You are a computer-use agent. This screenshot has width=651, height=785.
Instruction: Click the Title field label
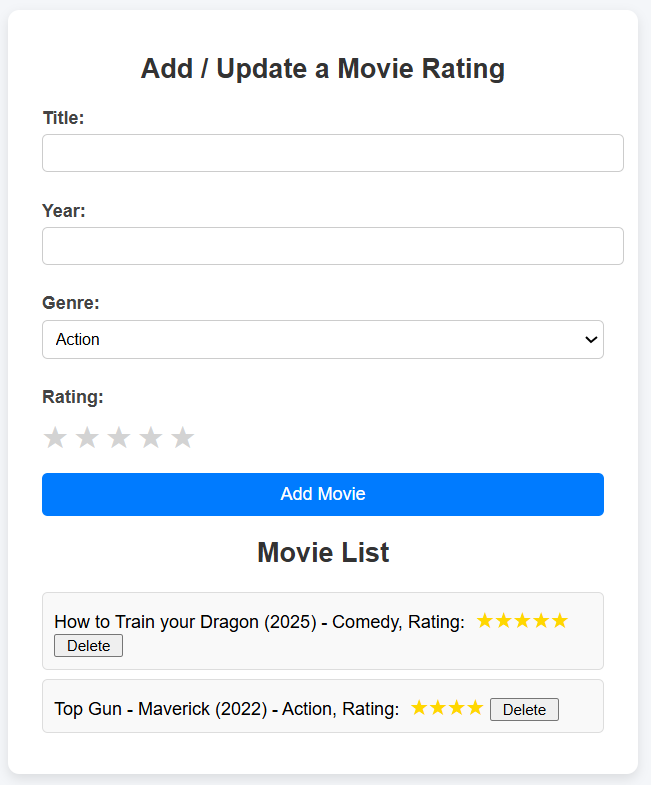pos(63,118)
